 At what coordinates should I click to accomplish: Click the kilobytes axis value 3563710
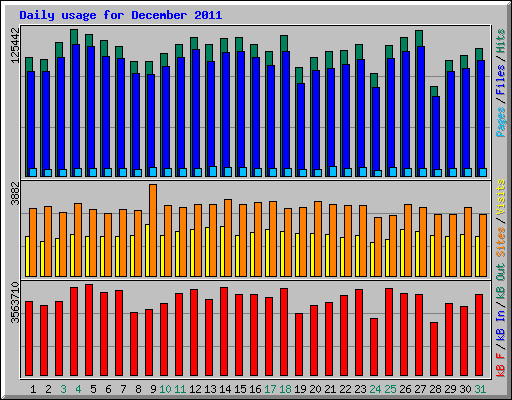tap(16, 303)
